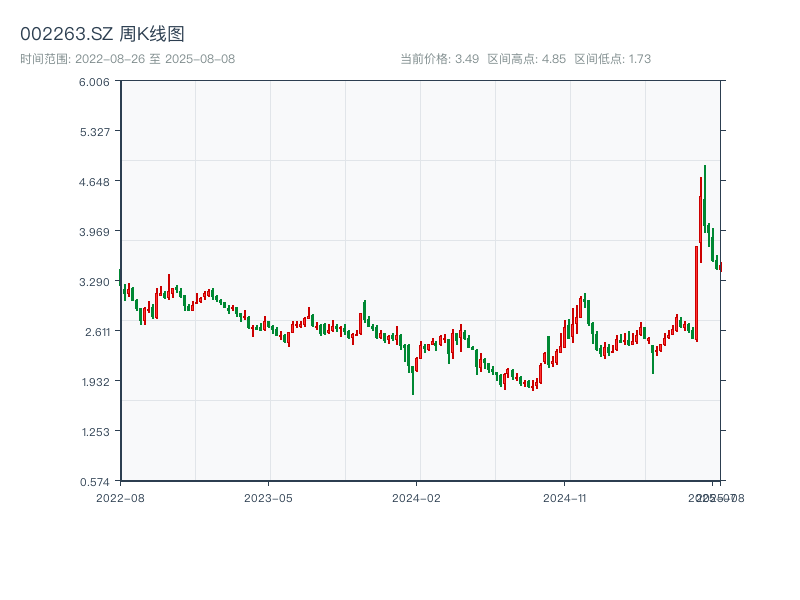This screenshot has width=800, height=600.
Task: Click the 1.253 price axis label
Action: click(94, 432)
